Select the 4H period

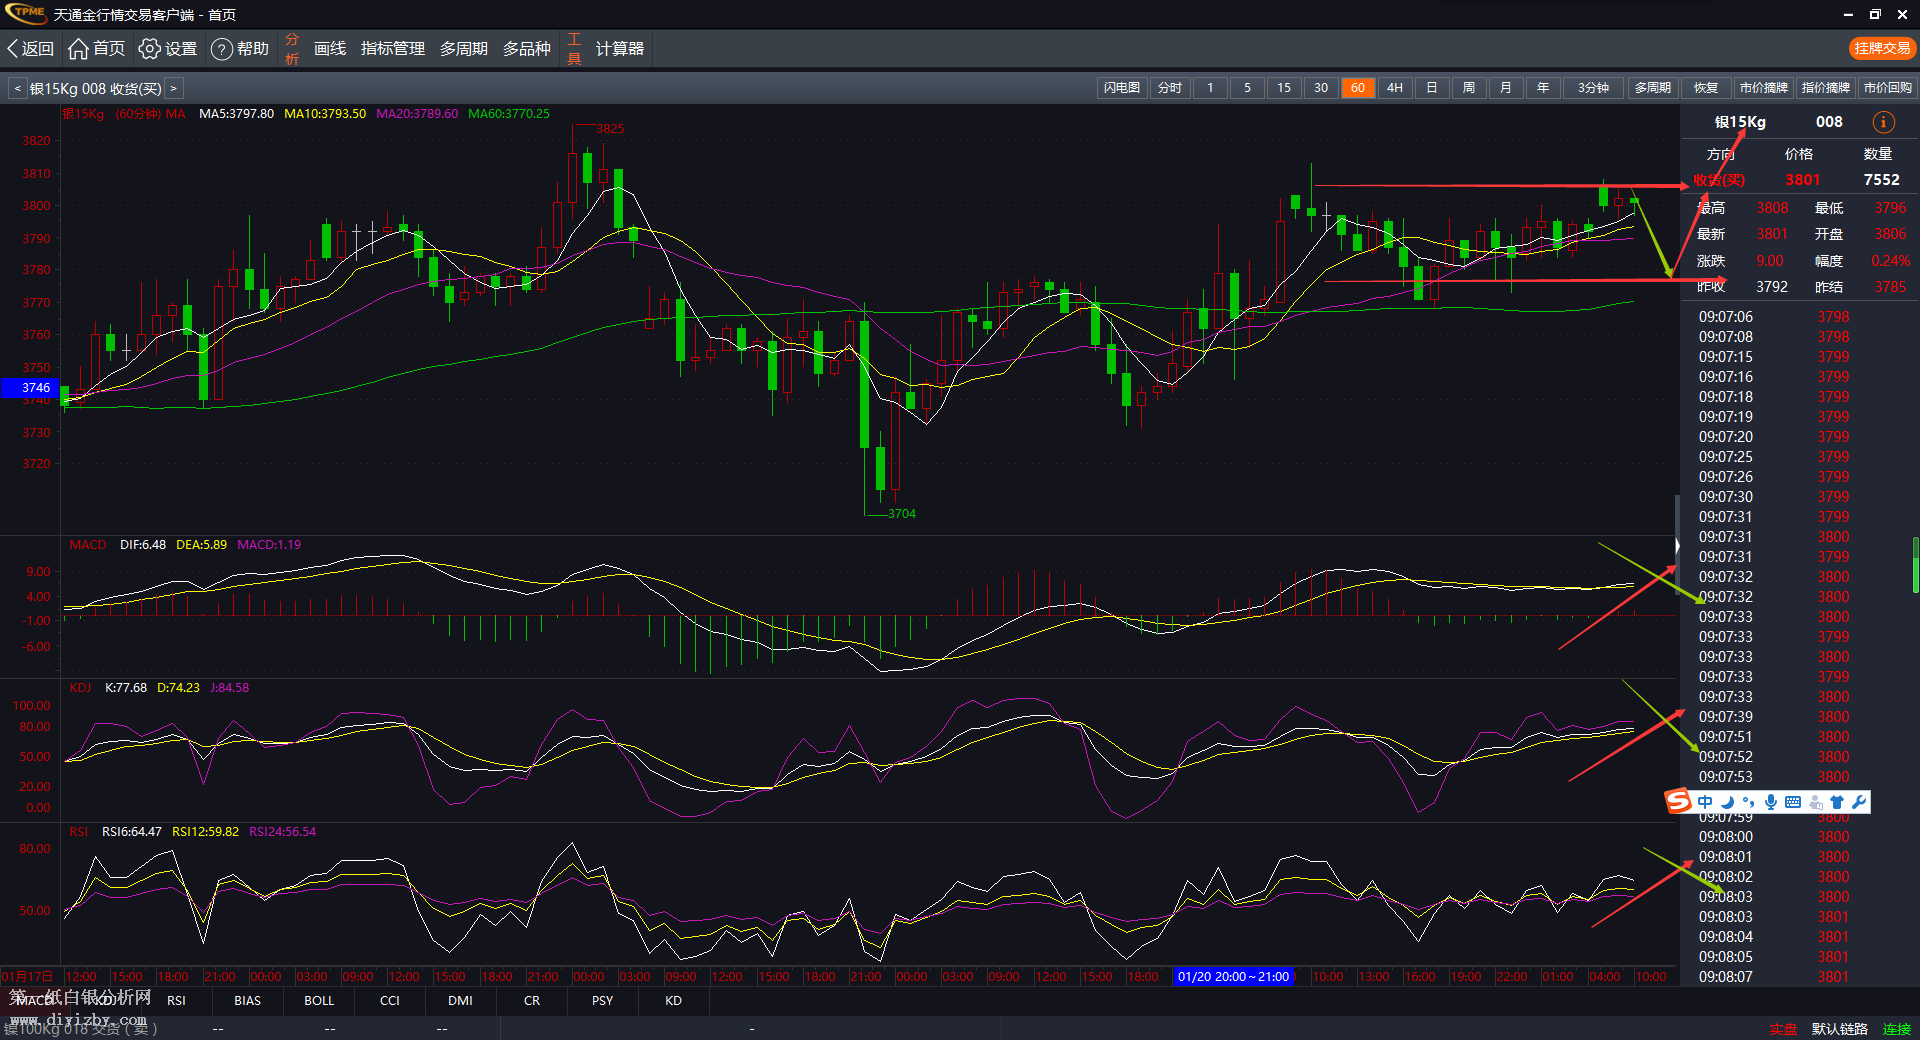pos(1395,88)
